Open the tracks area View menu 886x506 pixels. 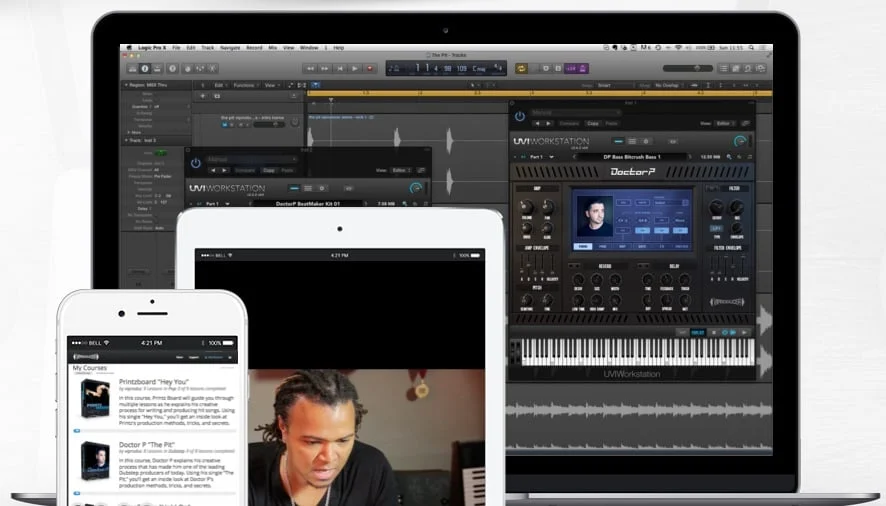coord(271,85)
